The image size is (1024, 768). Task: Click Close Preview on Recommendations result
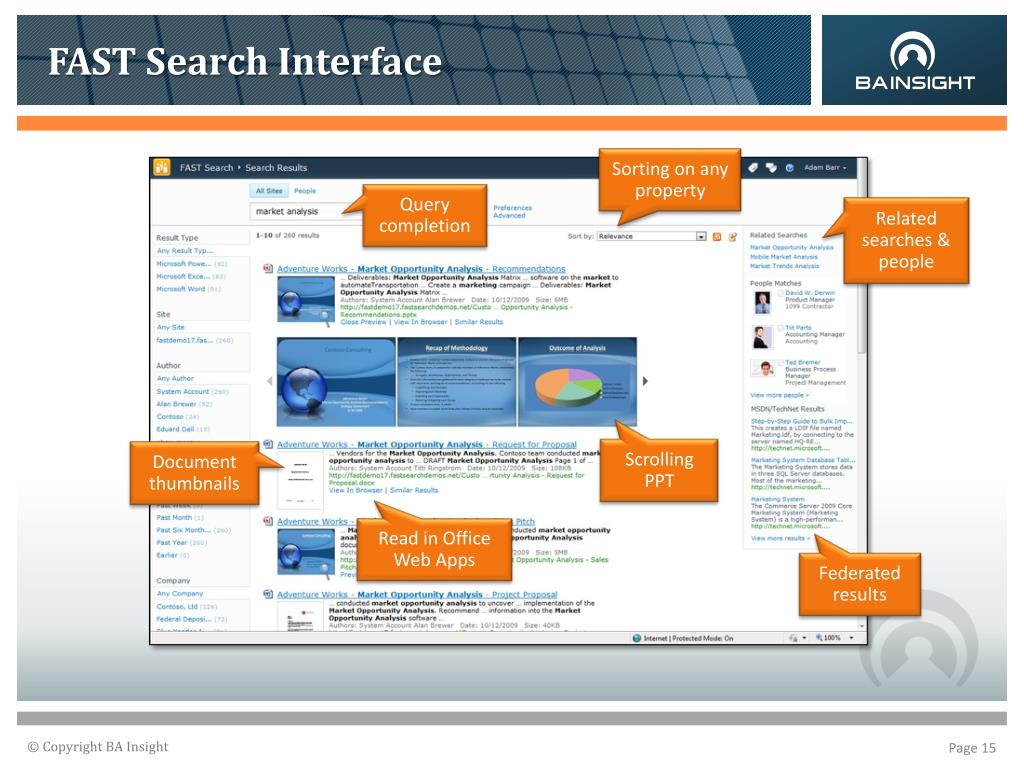(364, 321)
